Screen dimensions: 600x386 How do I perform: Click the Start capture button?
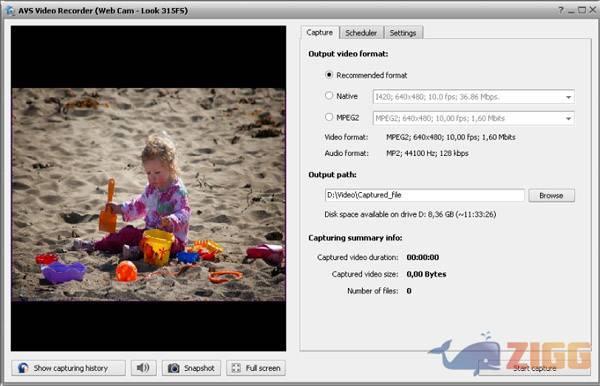pos(535,368)
